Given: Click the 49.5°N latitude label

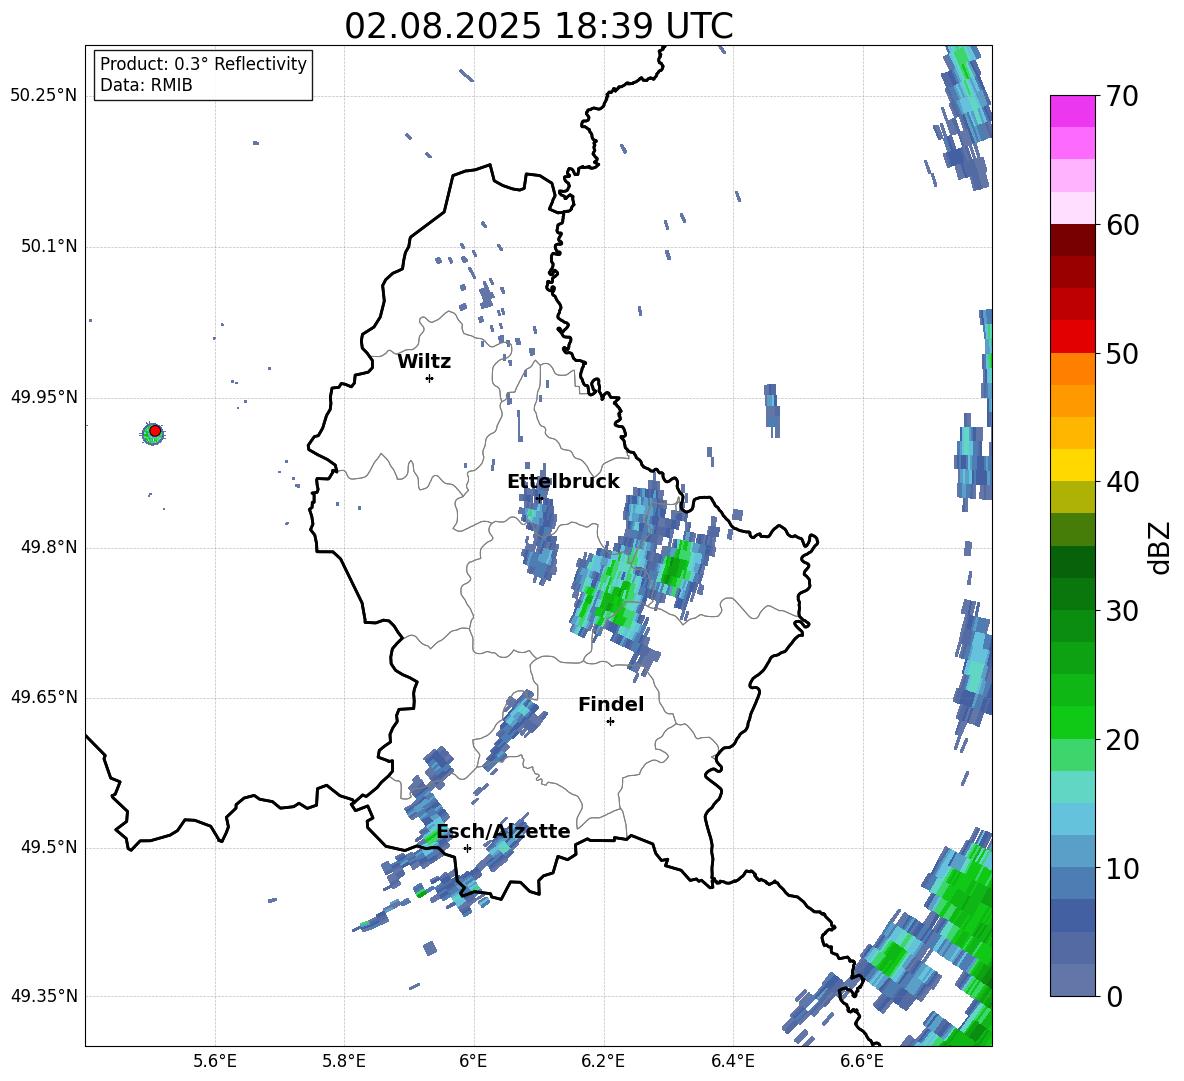Looking at the screenshot, I should pos(49,847).
